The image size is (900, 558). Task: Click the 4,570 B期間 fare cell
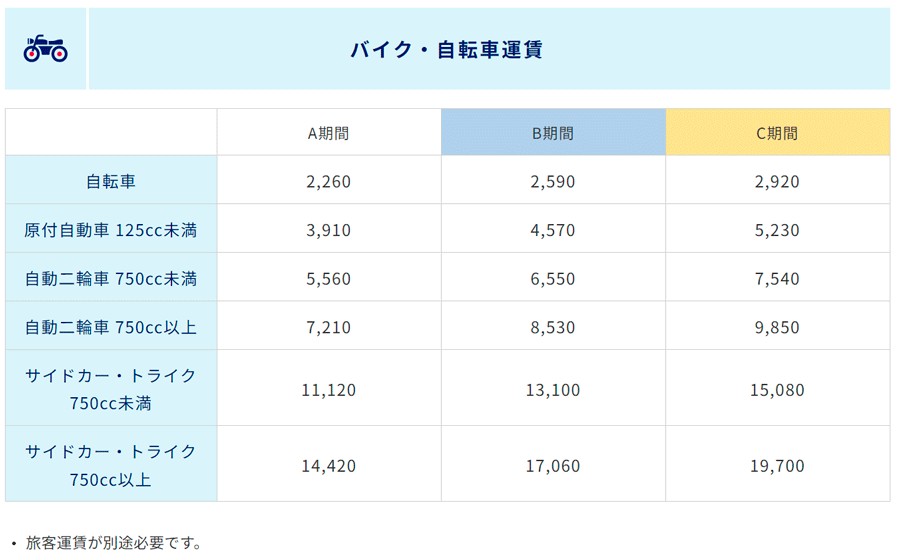tap(553, 230)
